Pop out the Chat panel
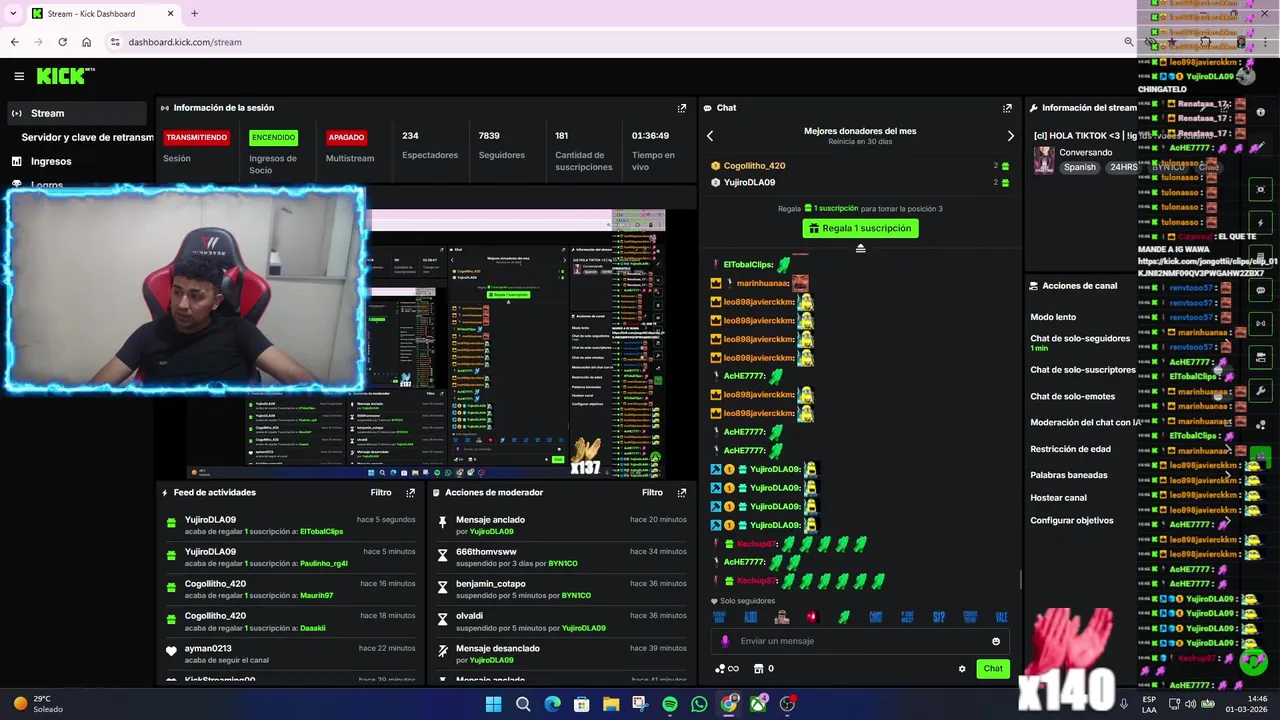This screenshot has width=1280, height=720. coord(1007,108)
